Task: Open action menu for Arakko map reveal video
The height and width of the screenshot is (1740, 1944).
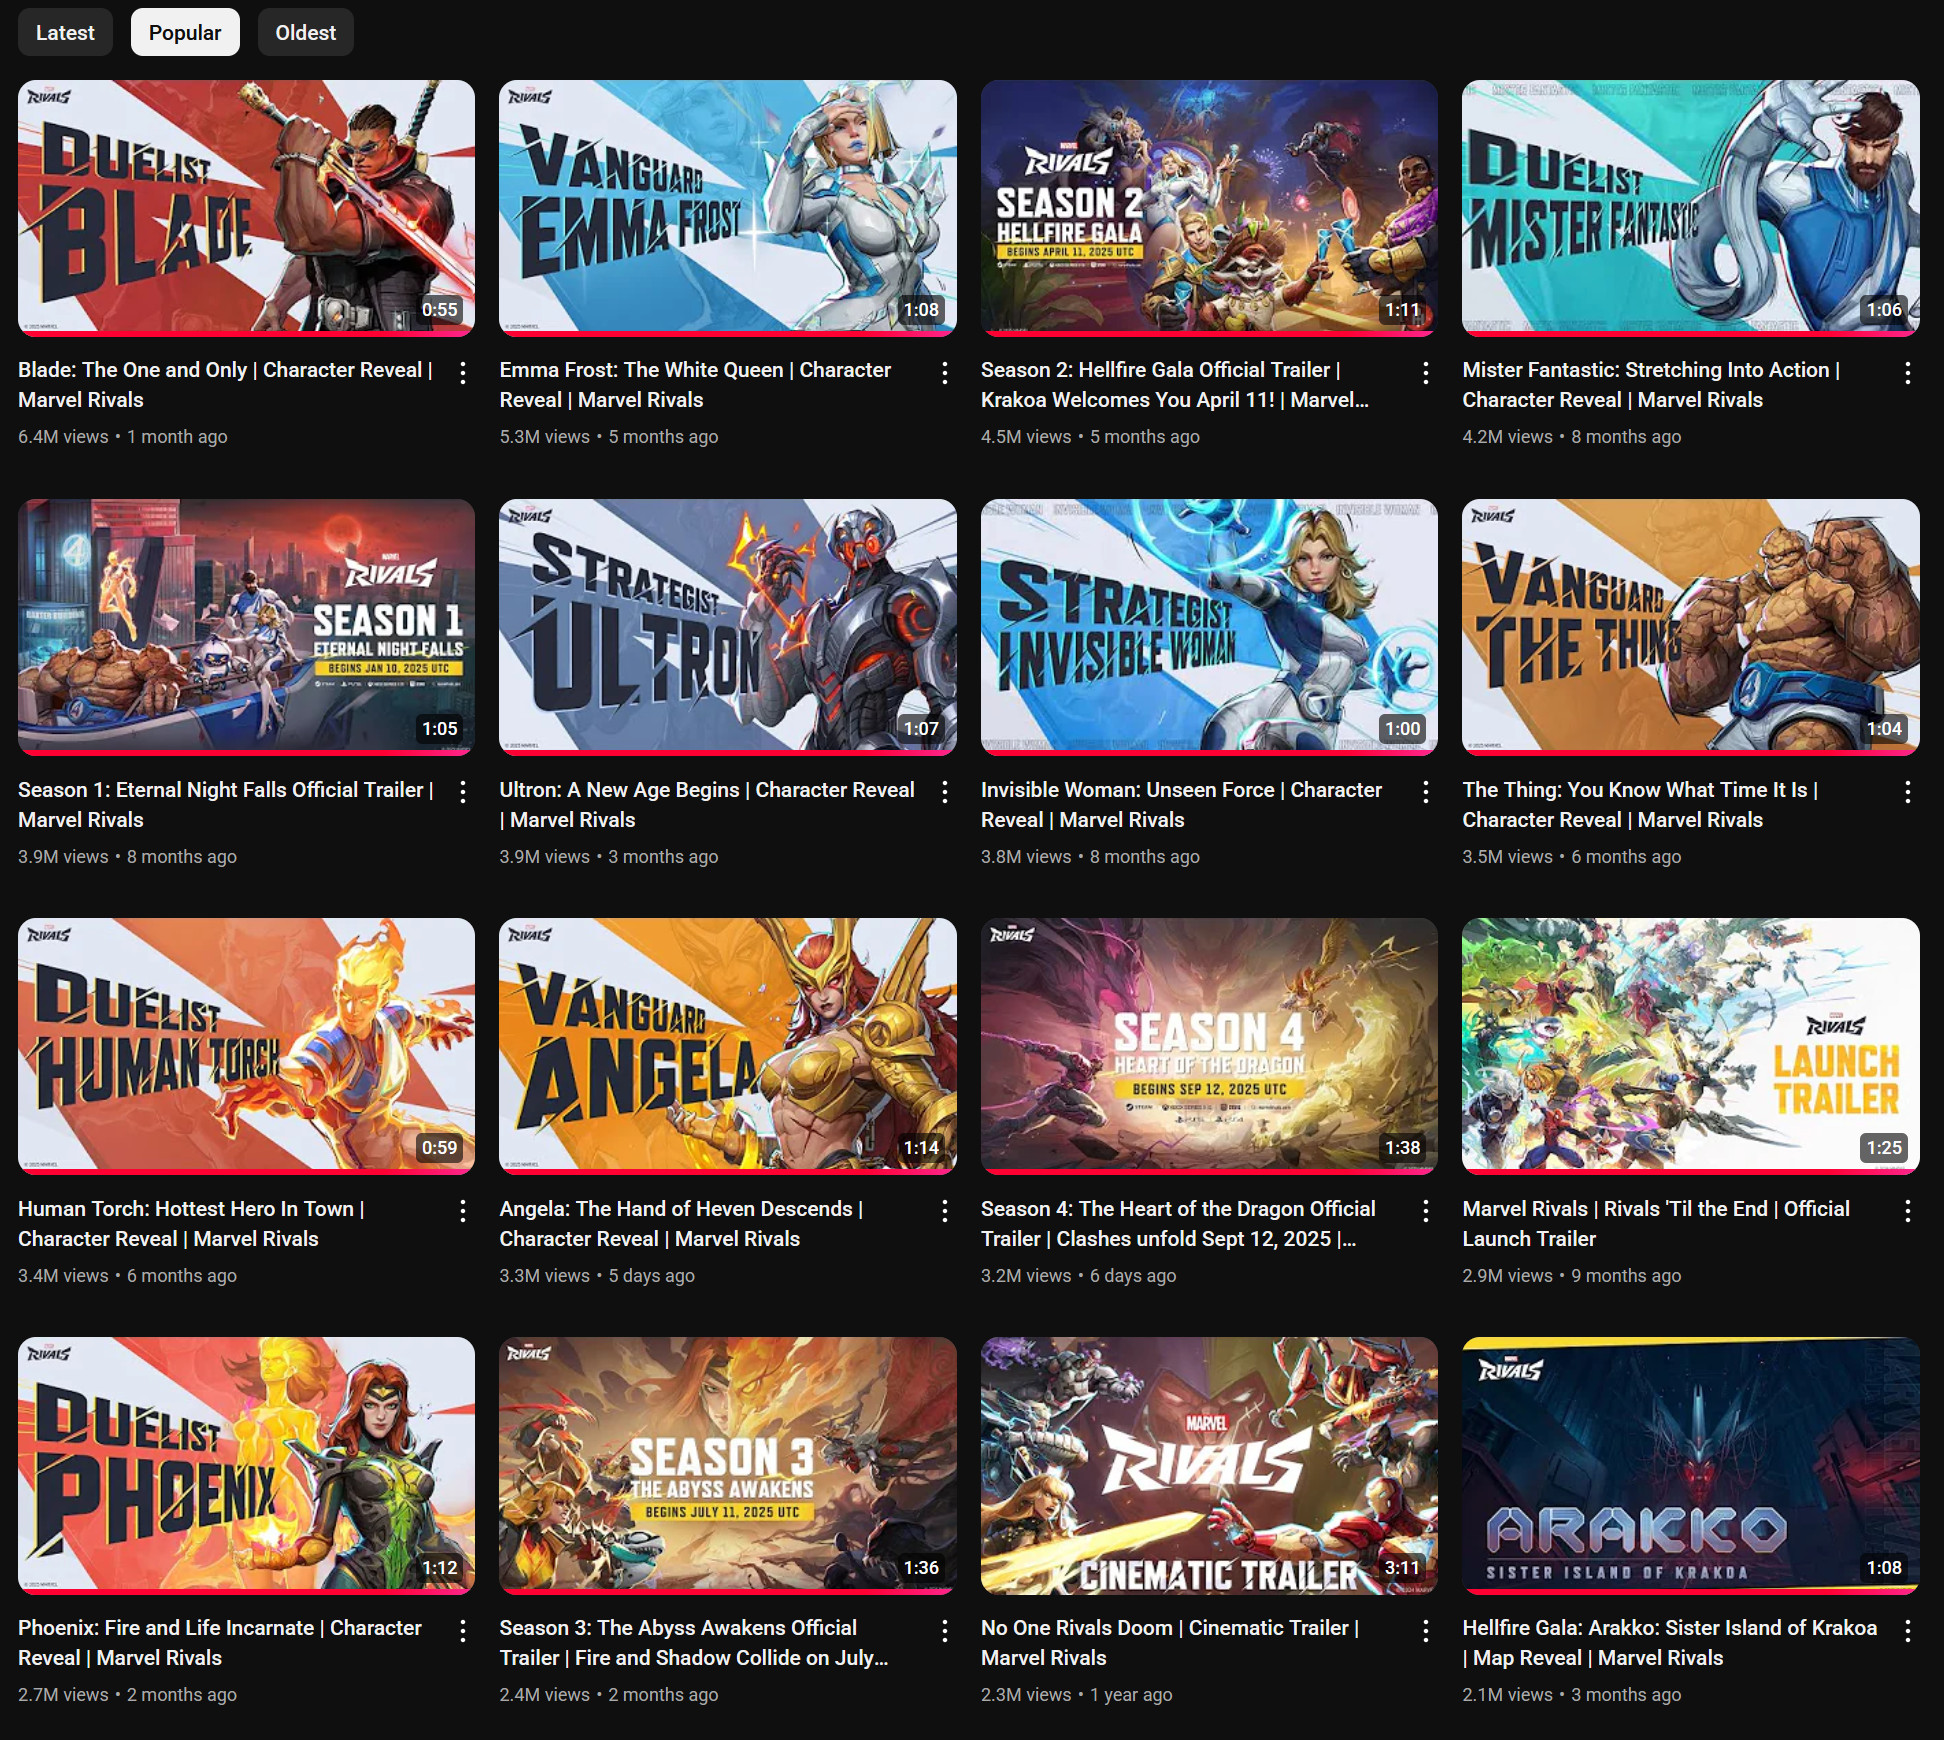Action: [x=1907, y=1631]
